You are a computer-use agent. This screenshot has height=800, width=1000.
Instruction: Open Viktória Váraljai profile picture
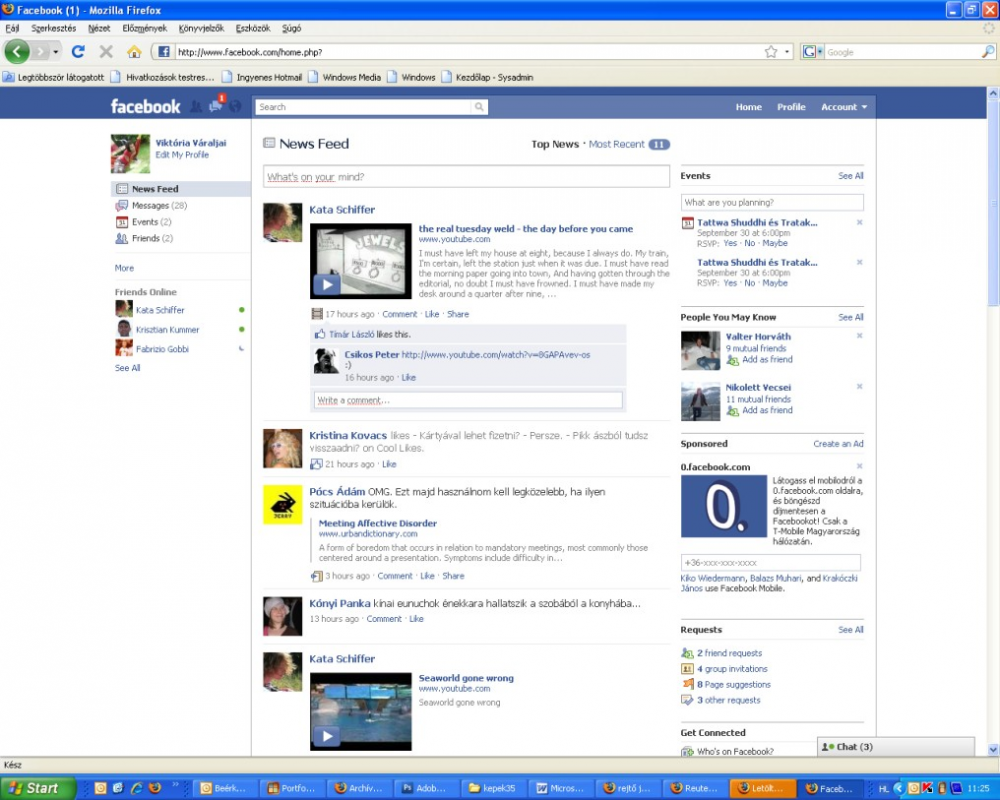130,154
